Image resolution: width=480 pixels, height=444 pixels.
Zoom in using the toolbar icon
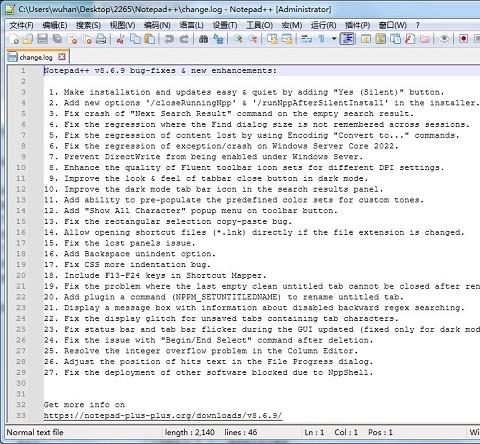(238, 39)
